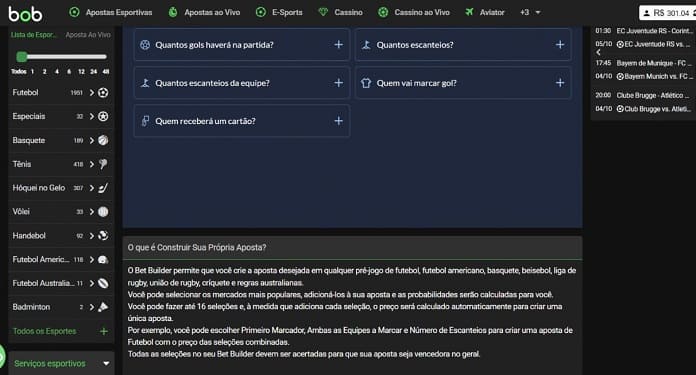
Task: Click the bob logo
Action: click(x=25, y=13)
